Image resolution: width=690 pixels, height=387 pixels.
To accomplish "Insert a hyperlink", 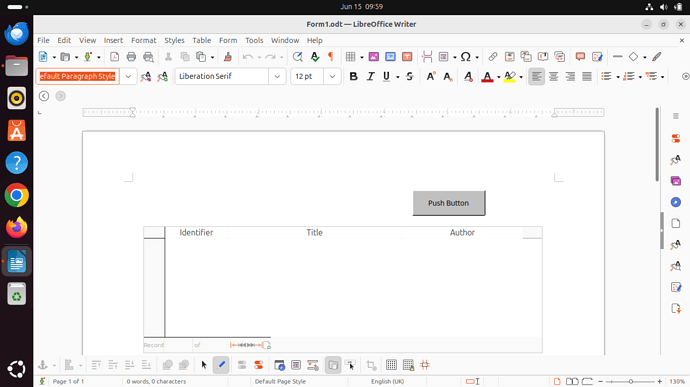I will (x=493, y=57).
